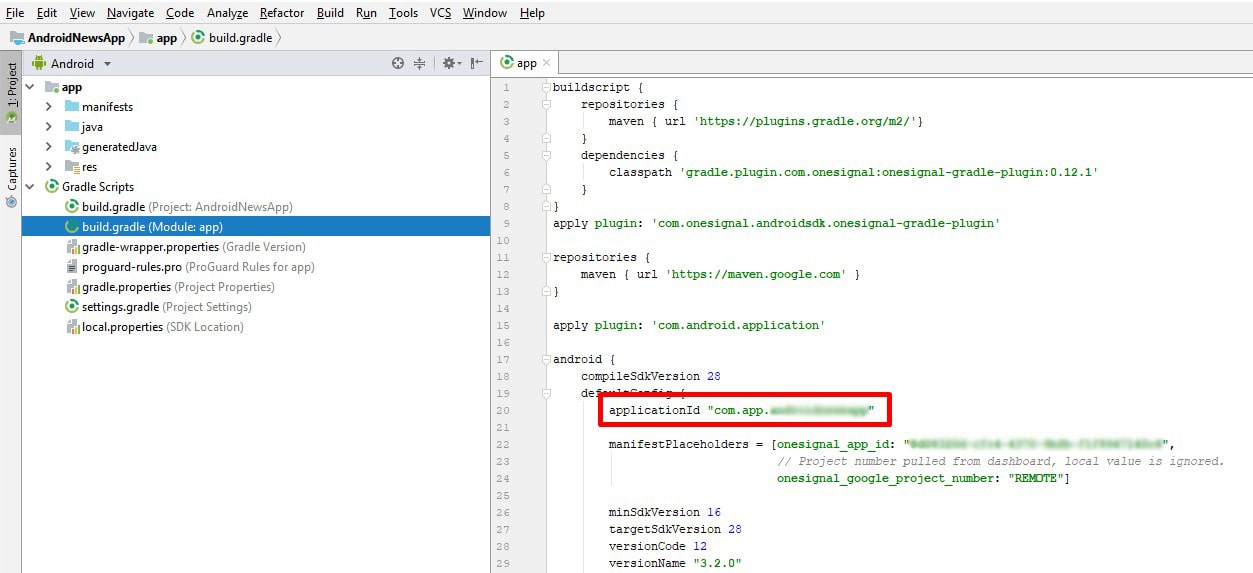This screenshot has height=573, width=1253.
Task: Fold the buildscript block at line 1
Action: pyautogui.click(x=546, y=87)
